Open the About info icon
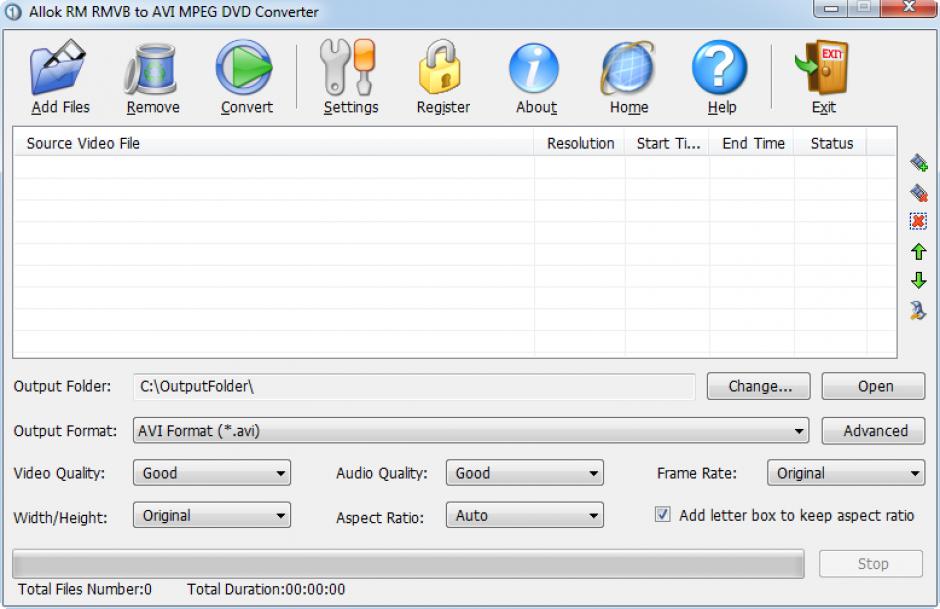The image size is (940, 609). click(534, 68)
